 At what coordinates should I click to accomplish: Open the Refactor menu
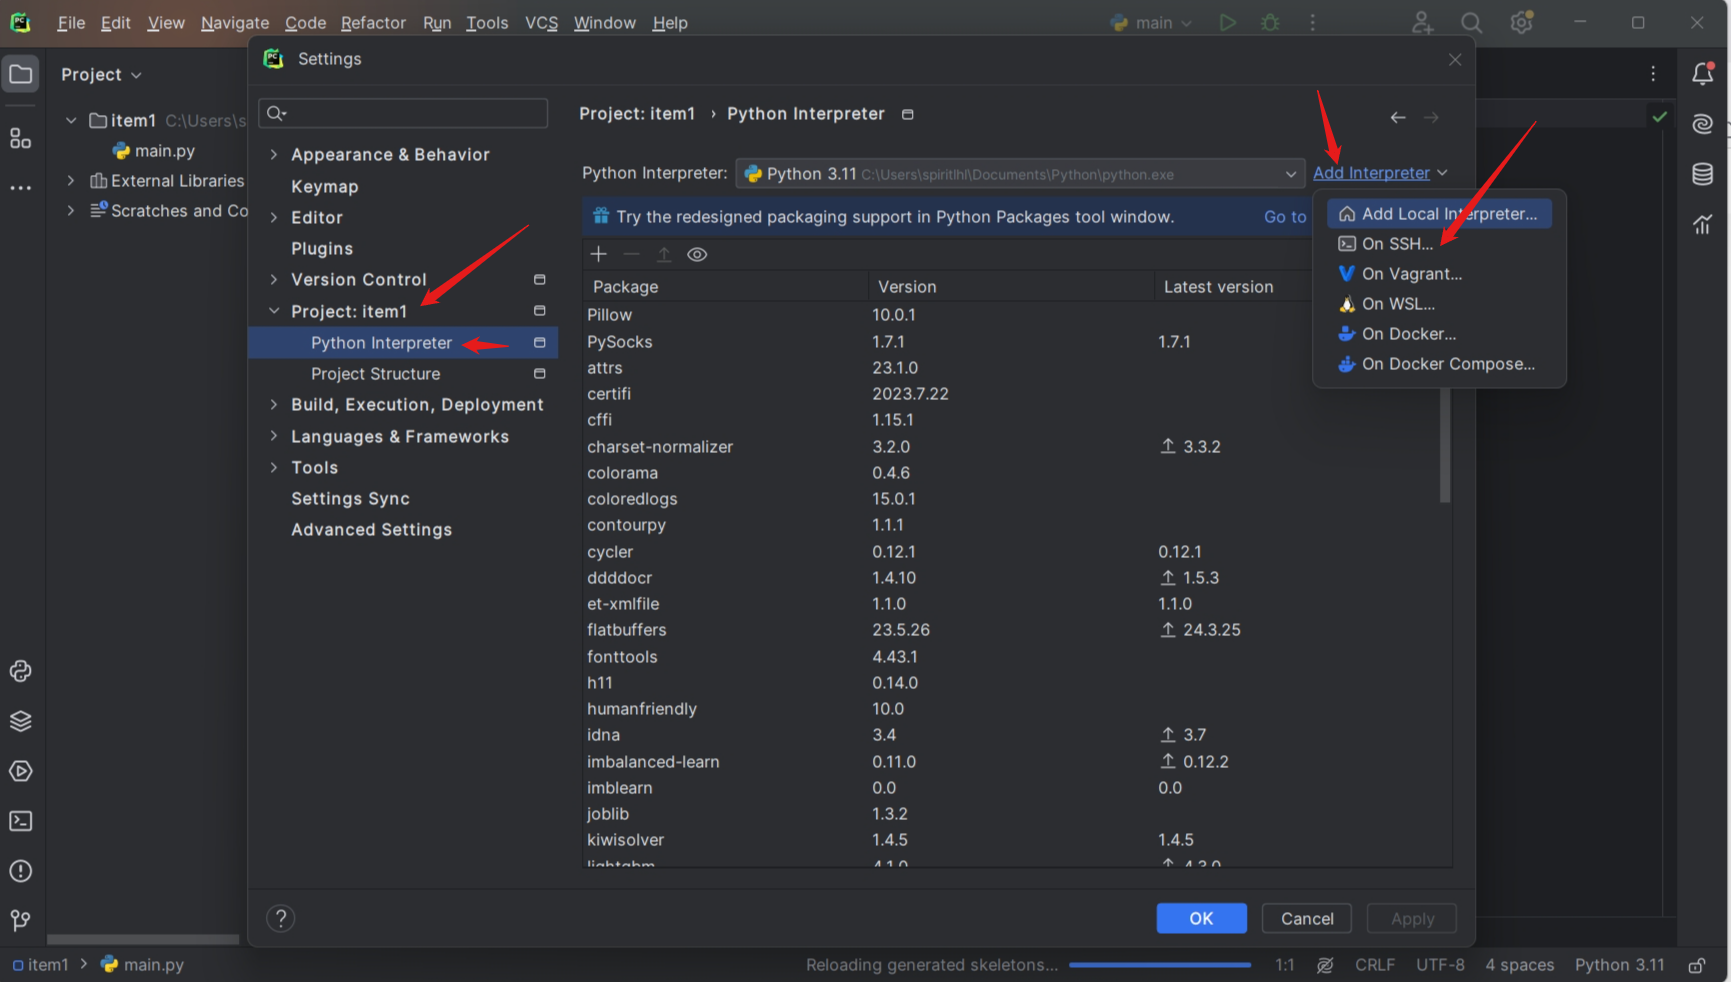[x=373, y=22]
